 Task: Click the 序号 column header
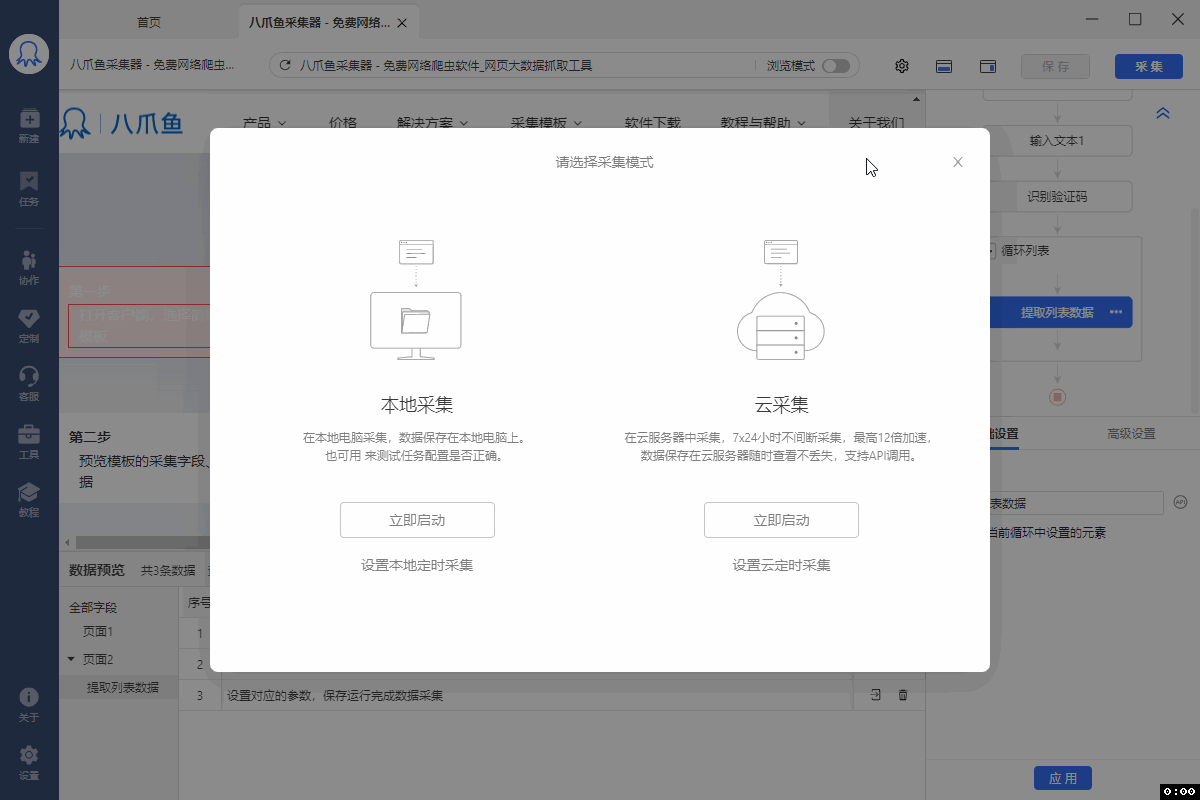click(198, 603)
